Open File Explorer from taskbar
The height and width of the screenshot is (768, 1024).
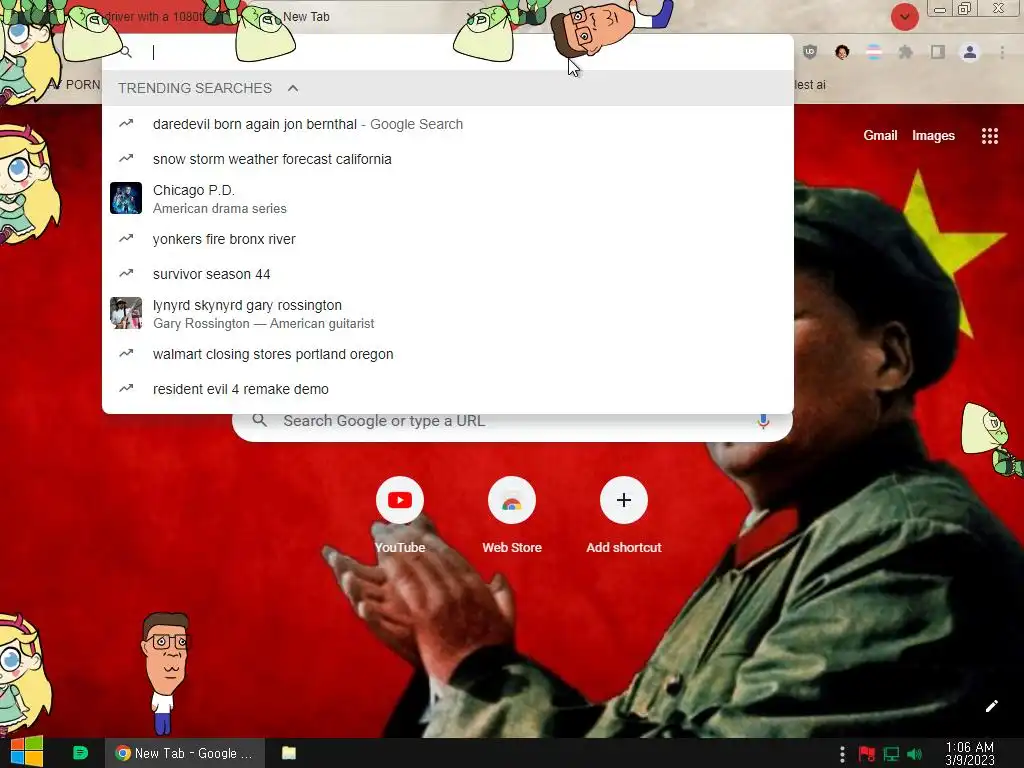pyautogui.click(x=289, y=753)
